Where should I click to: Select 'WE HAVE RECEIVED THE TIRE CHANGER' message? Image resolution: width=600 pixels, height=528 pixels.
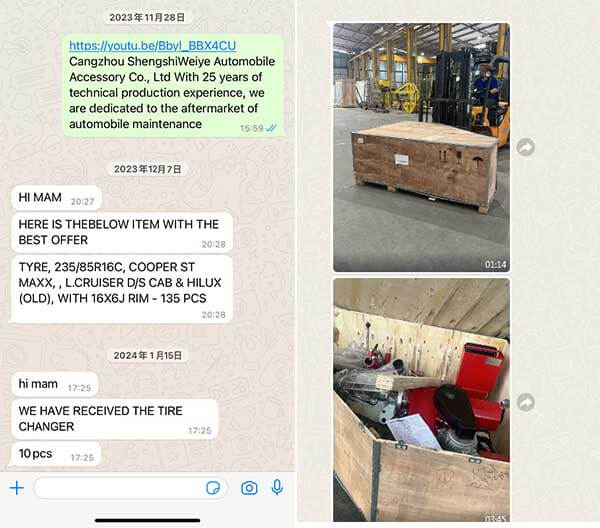[x=115, y=419]
